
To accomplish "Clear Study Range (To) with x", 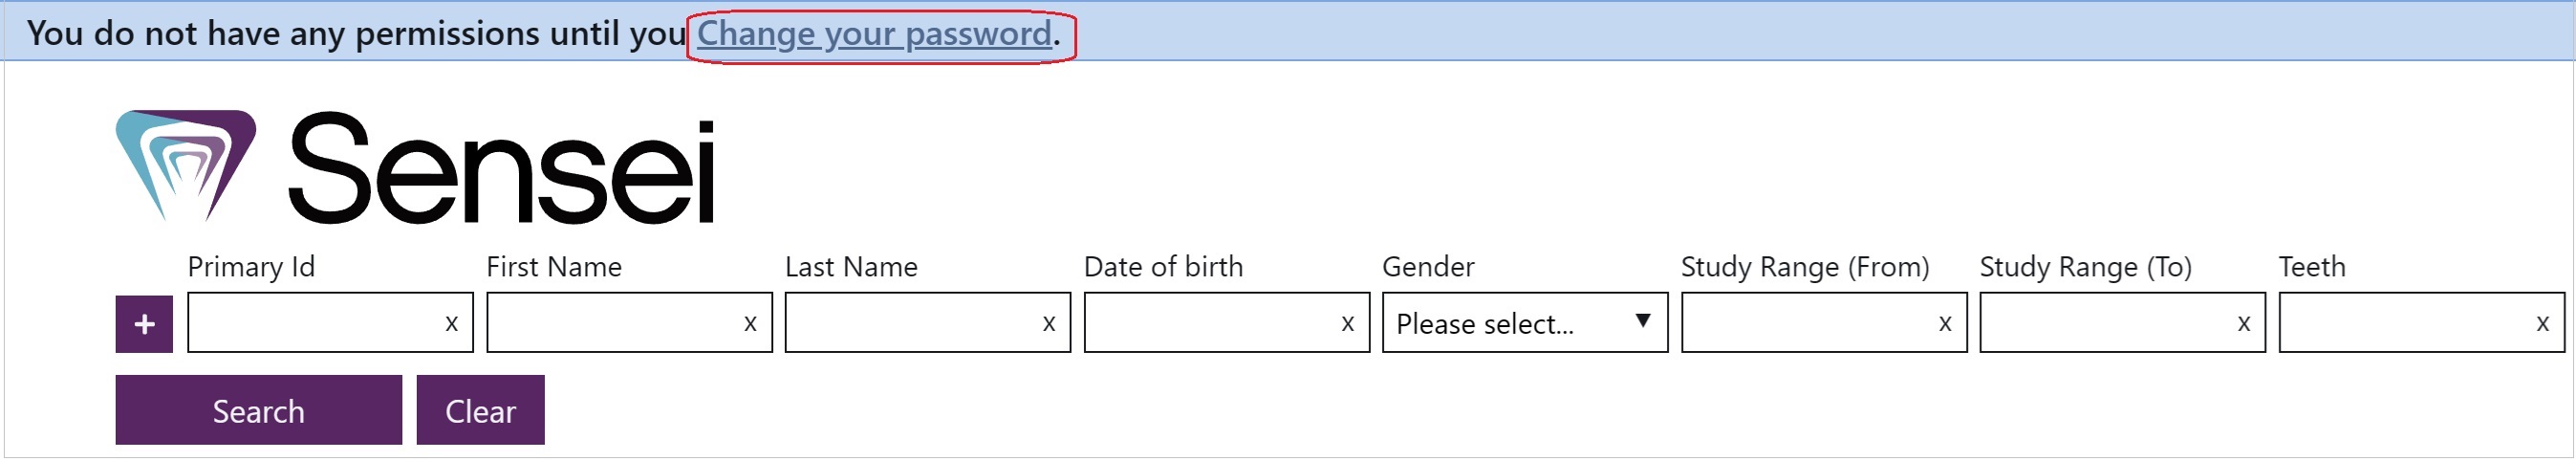I will point(2244,324).
